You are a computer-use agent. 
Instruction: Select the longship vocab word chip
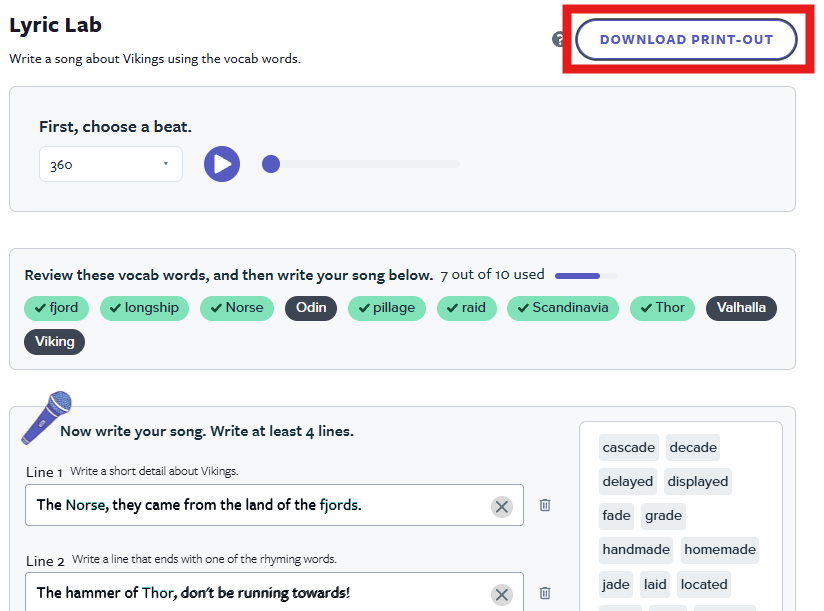tap(145, 308)
